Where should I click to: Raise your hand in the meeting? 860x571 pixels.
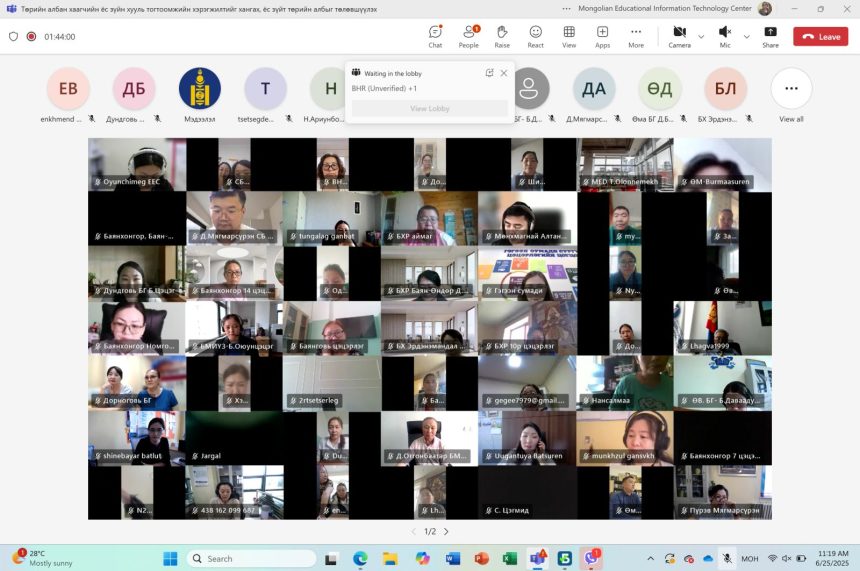click(502, 36)
